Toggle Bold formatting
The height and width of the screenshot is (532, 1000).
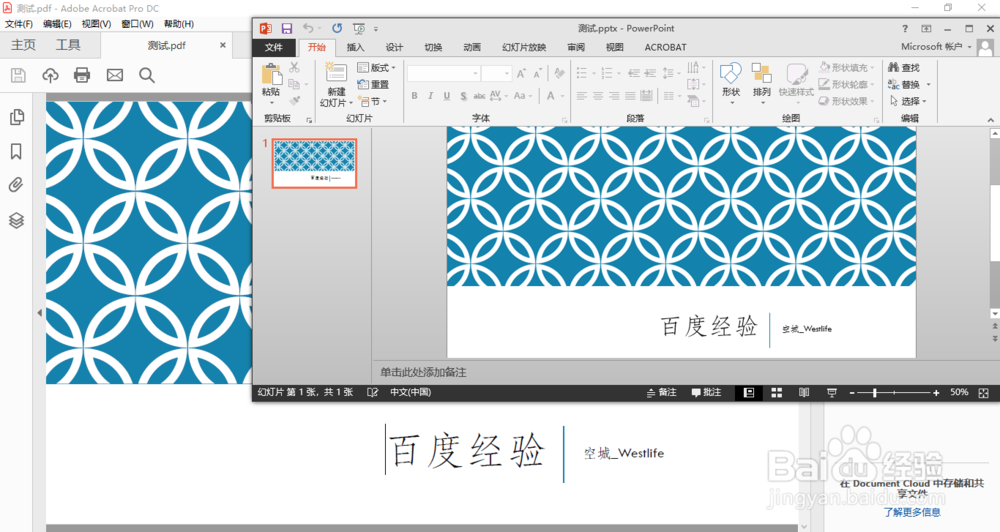point(415,96)
